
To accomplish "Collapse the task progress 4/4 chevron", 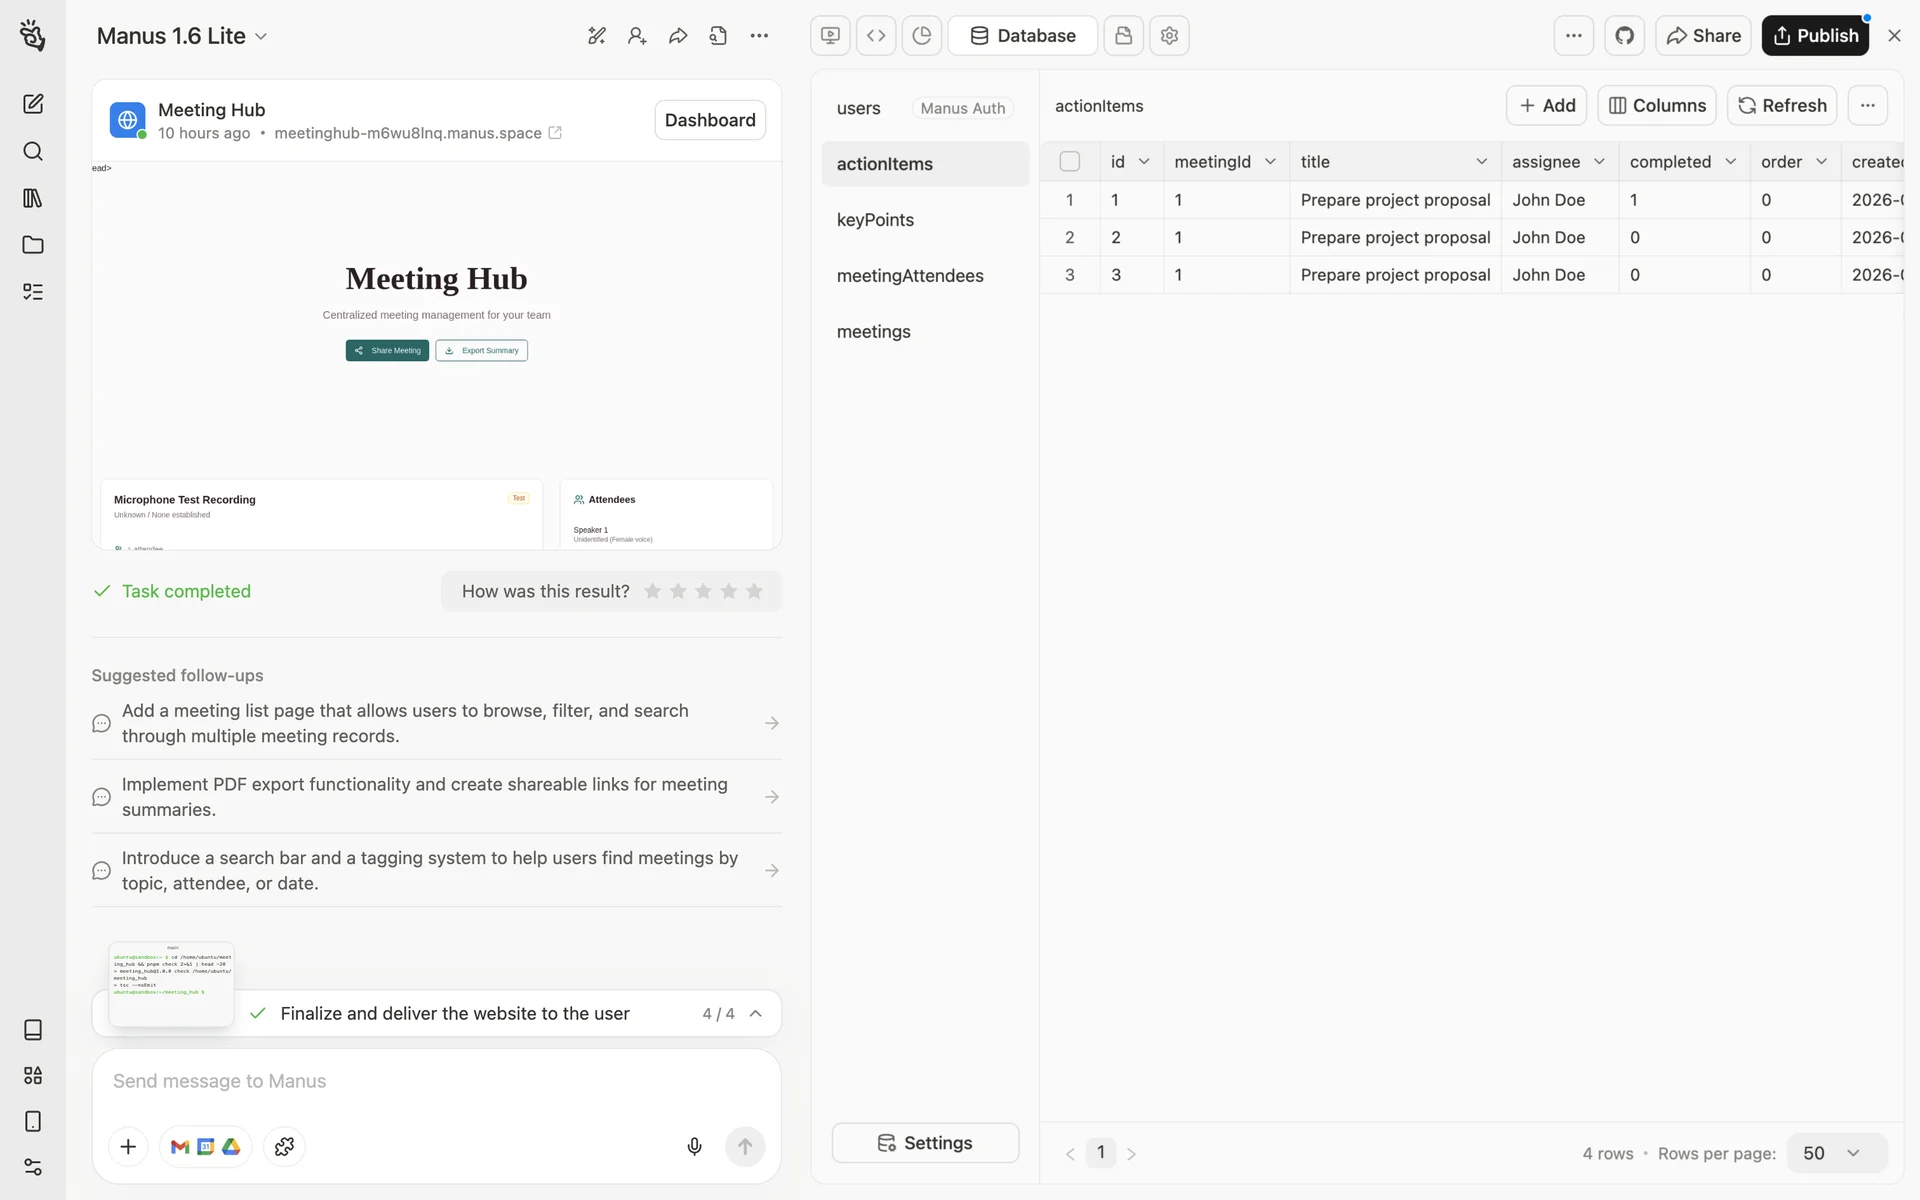I will (756, 1013).
